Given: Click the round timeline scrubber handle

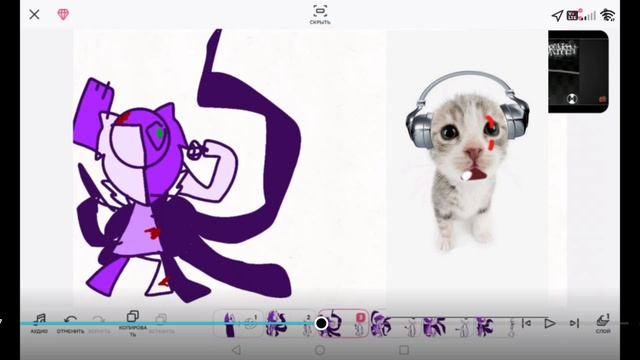Looking at the screenshot, I should pyautogui.click(x=321, y=323).
